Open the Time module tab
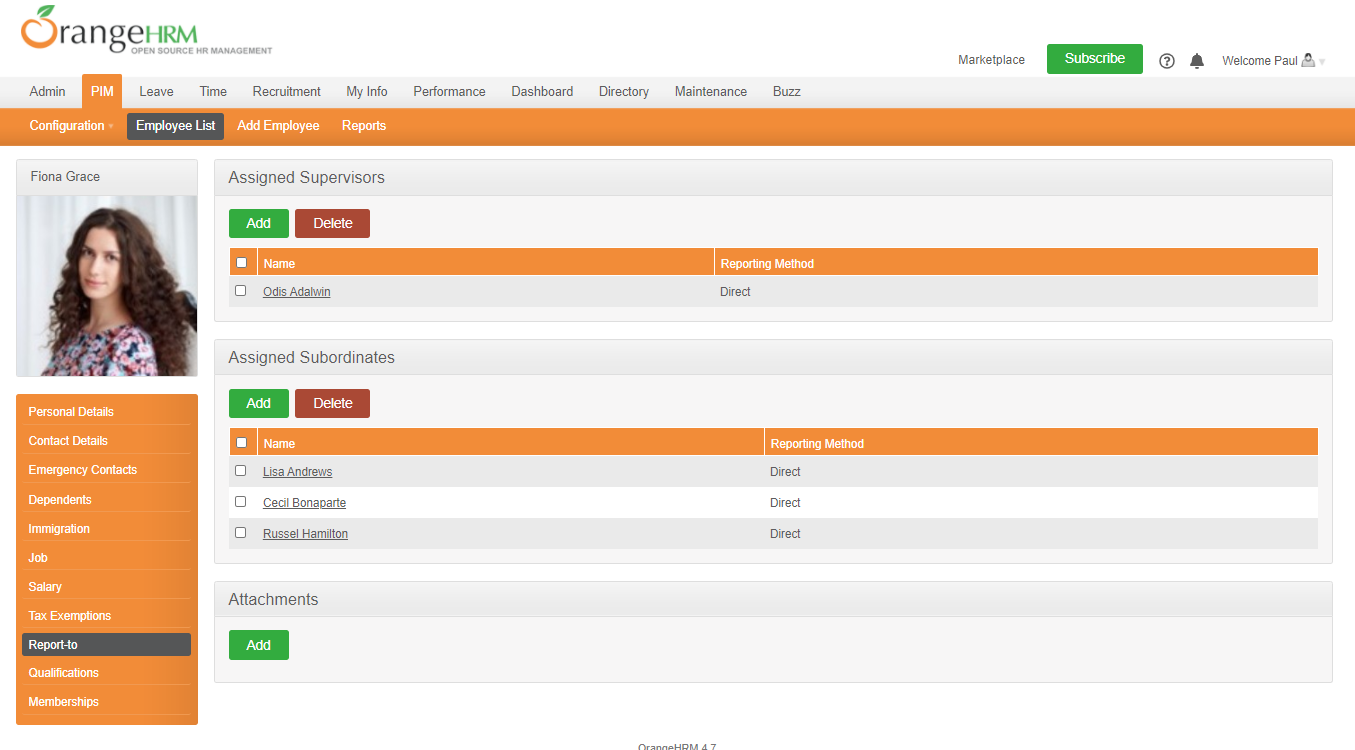This screenshot has width=1355, height=750. [213, 91]
